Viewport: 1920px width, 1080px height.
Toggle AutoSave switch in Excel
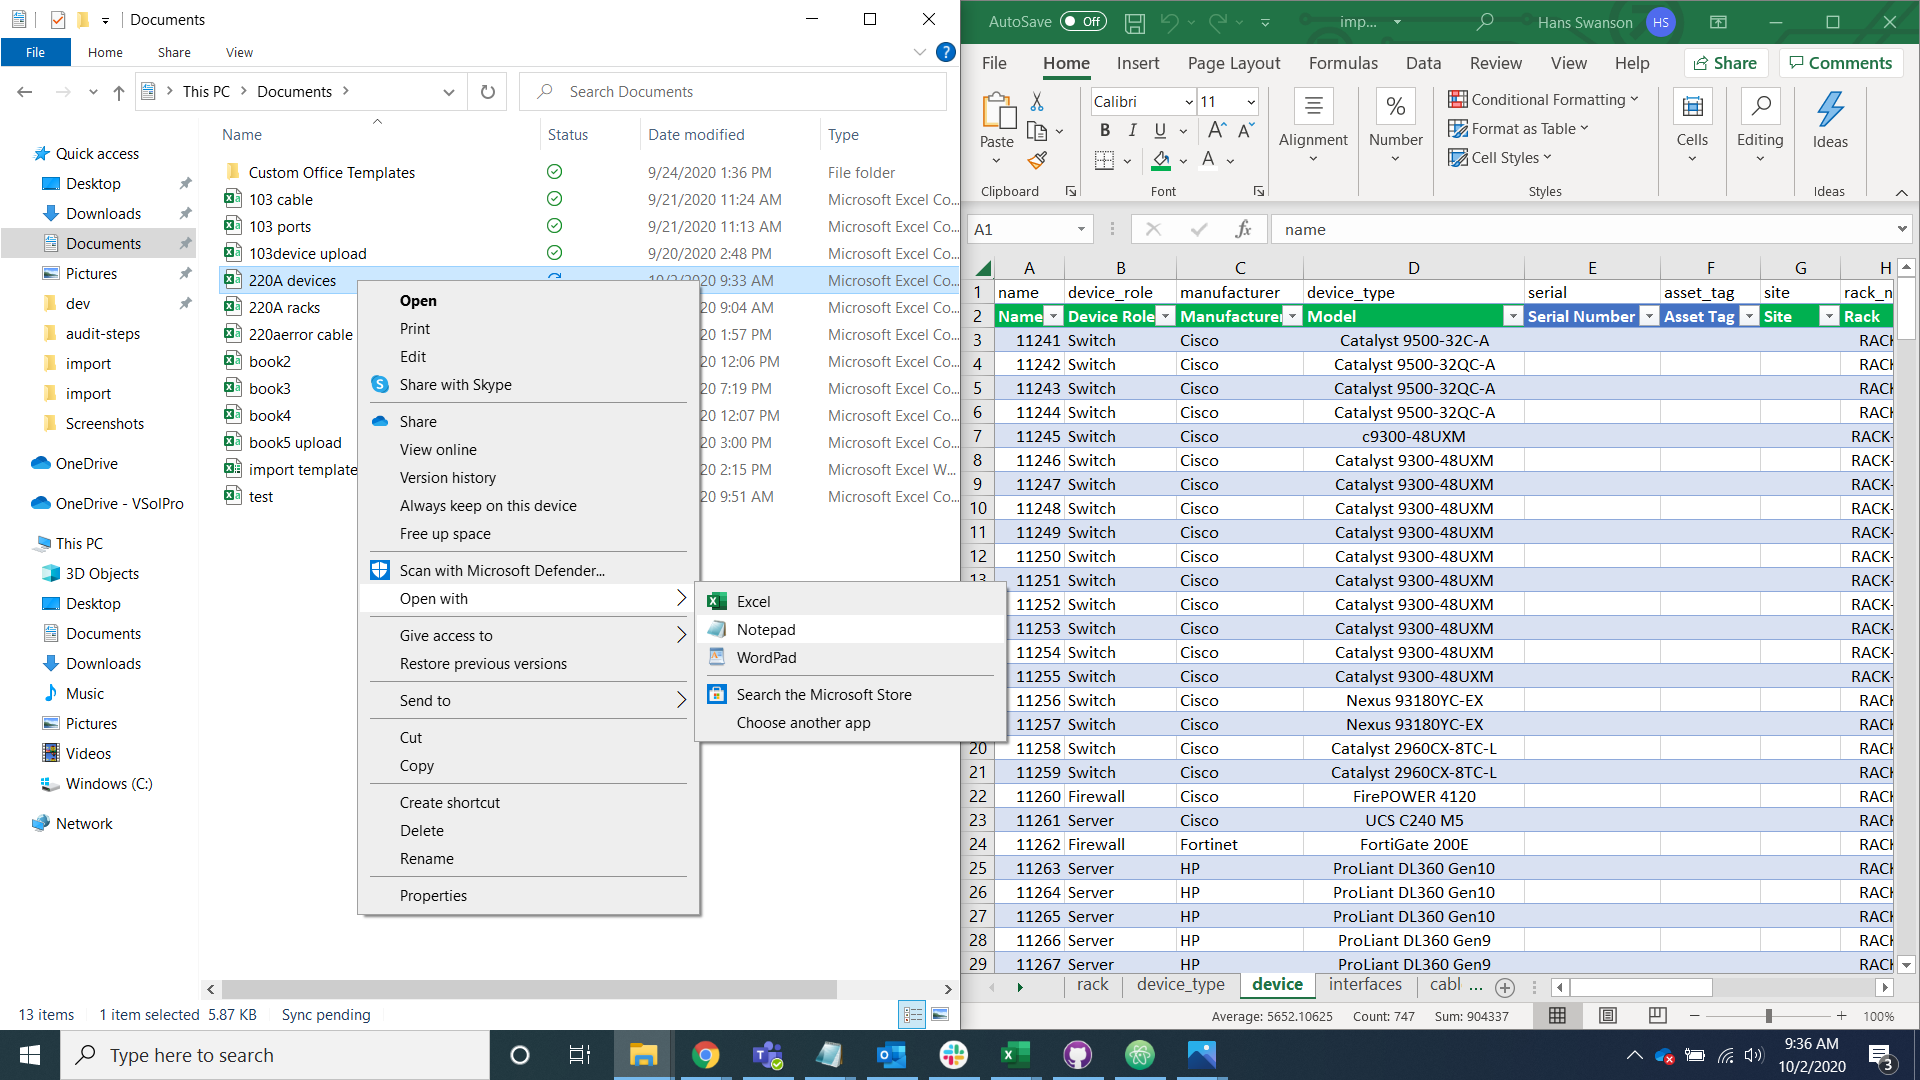coord(1083,21)
